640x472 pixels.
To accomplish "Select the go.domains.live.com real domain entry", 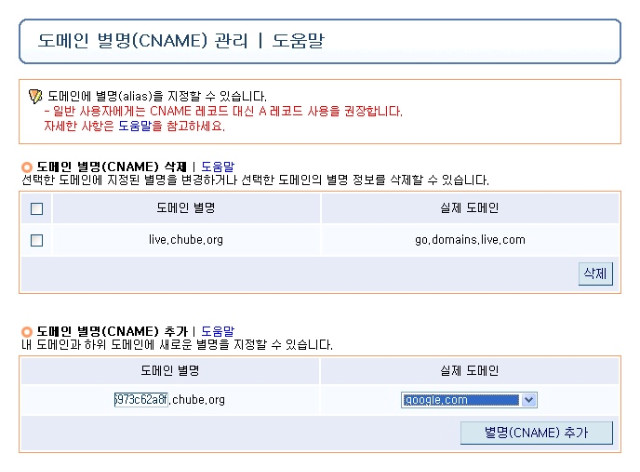I will (470, 240).
